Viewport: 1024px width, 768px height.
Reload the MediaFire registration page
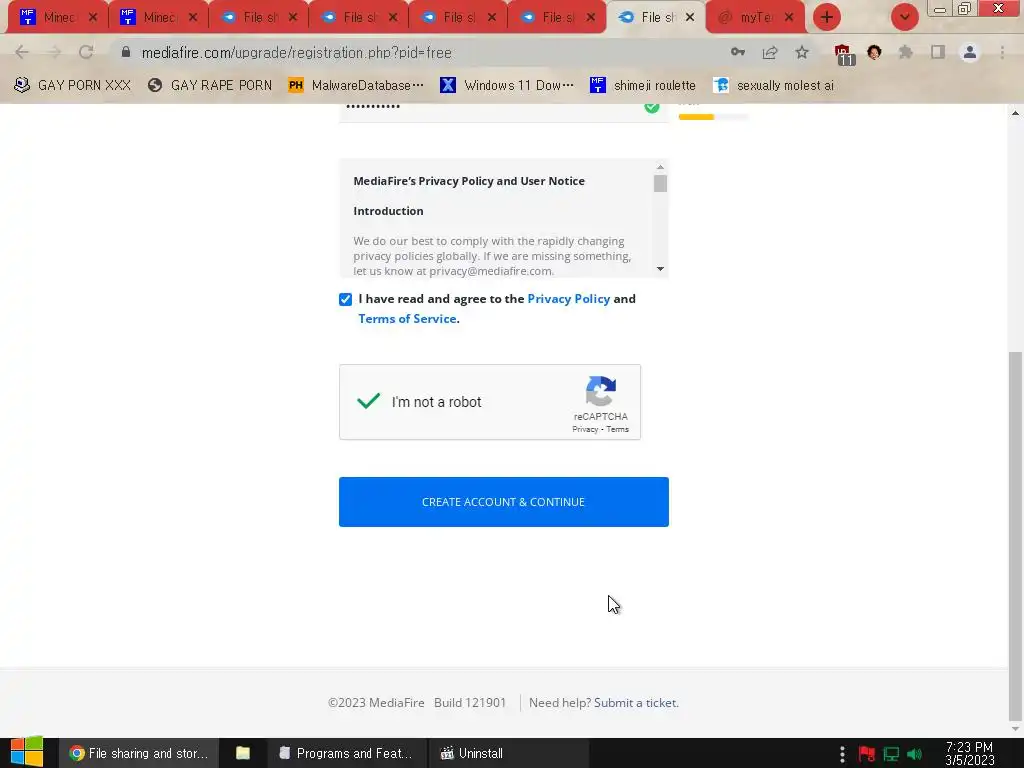[x=86, y=52]
